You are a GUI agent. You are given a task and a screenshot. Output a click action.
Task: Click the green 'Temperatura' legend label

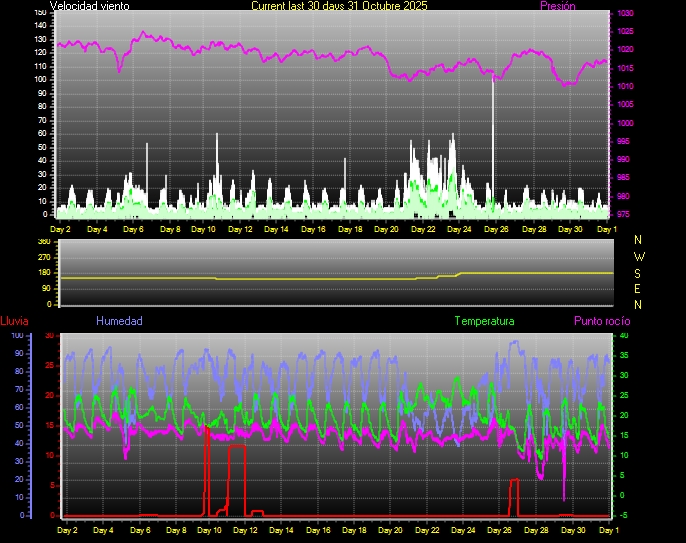484,321
